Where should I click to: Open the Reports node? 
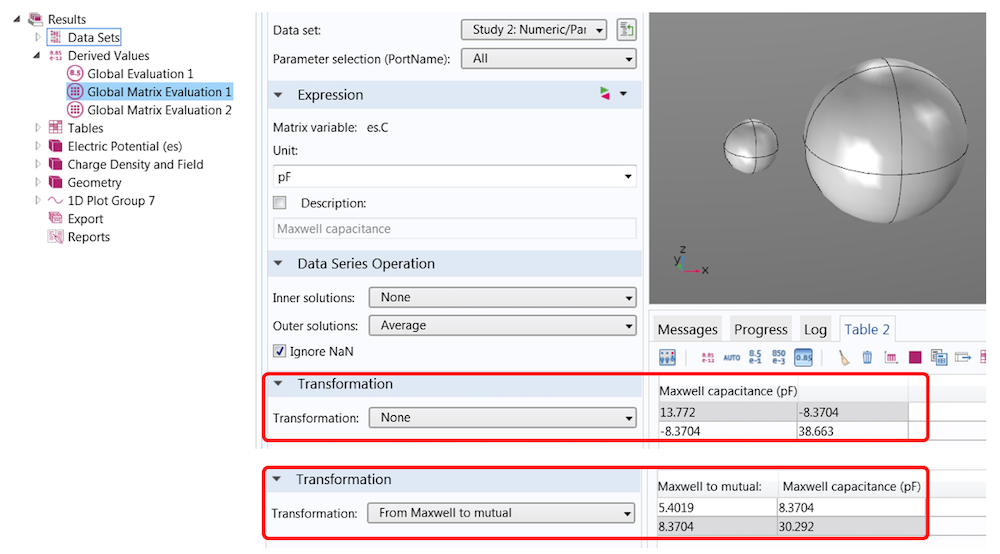tap(89, 237)
